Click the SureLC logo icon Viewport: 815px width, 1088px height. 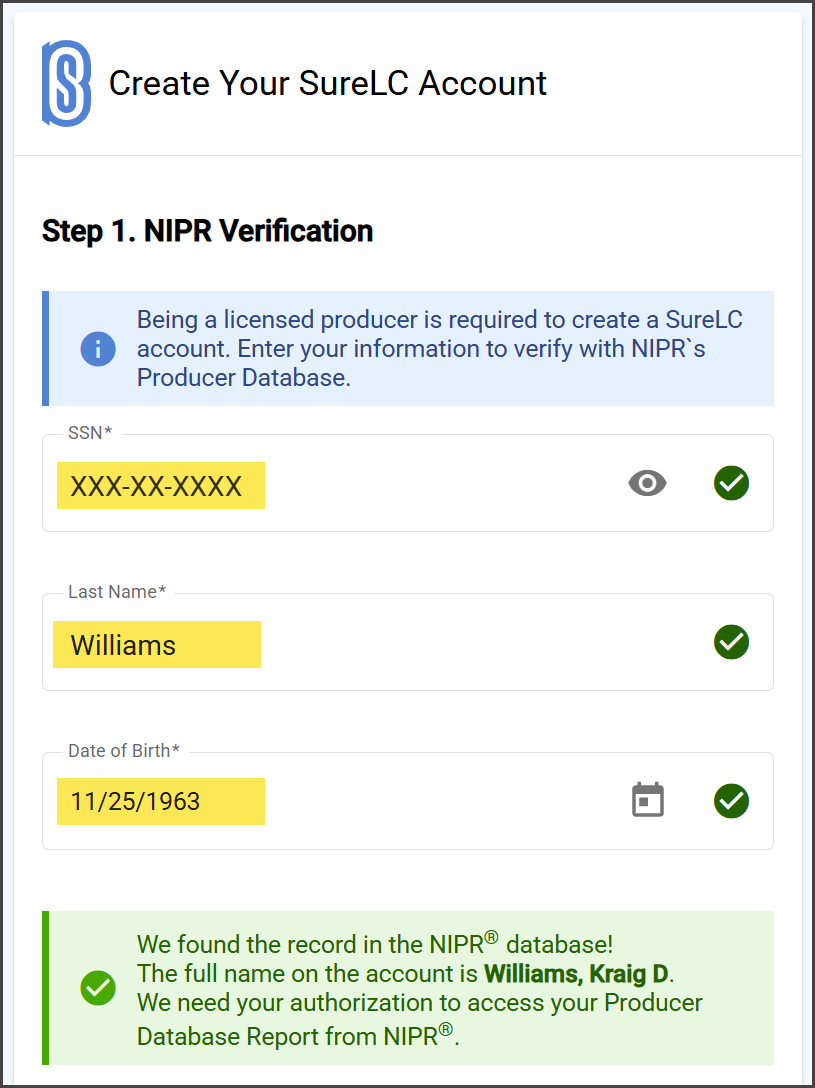[67, 83]
